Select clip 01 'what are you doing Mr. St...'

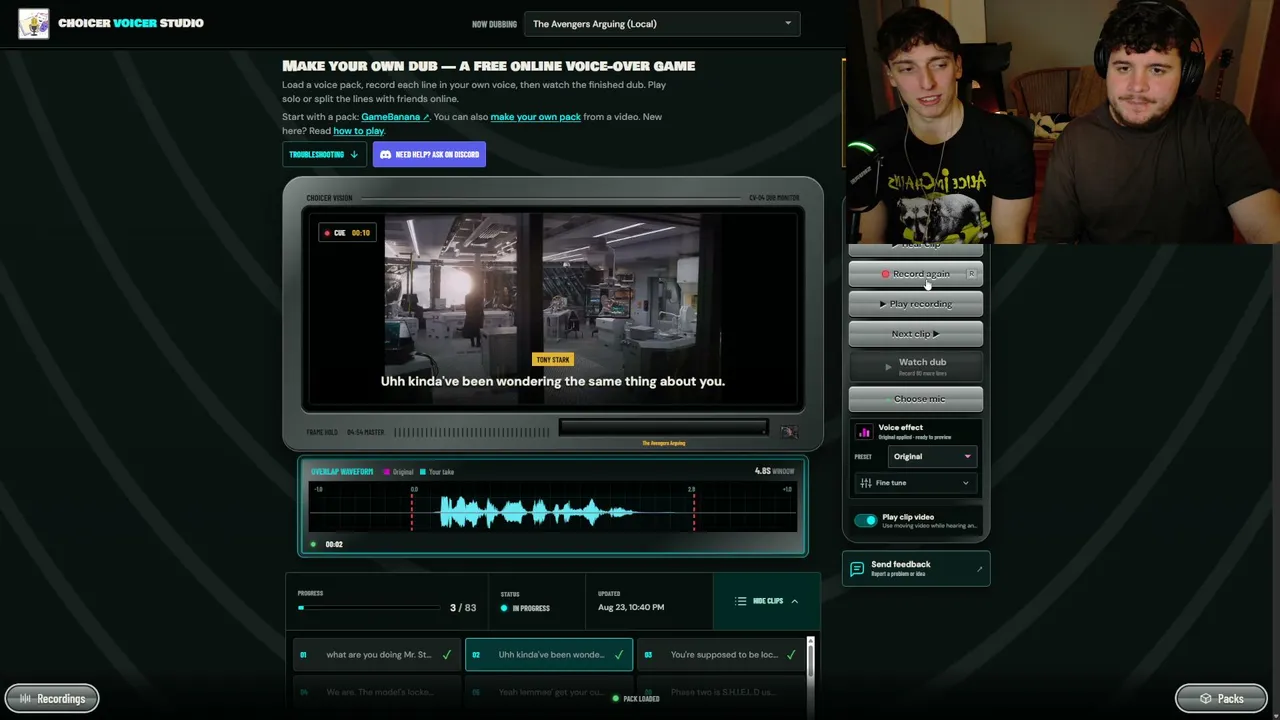click(x=377, y=655)
